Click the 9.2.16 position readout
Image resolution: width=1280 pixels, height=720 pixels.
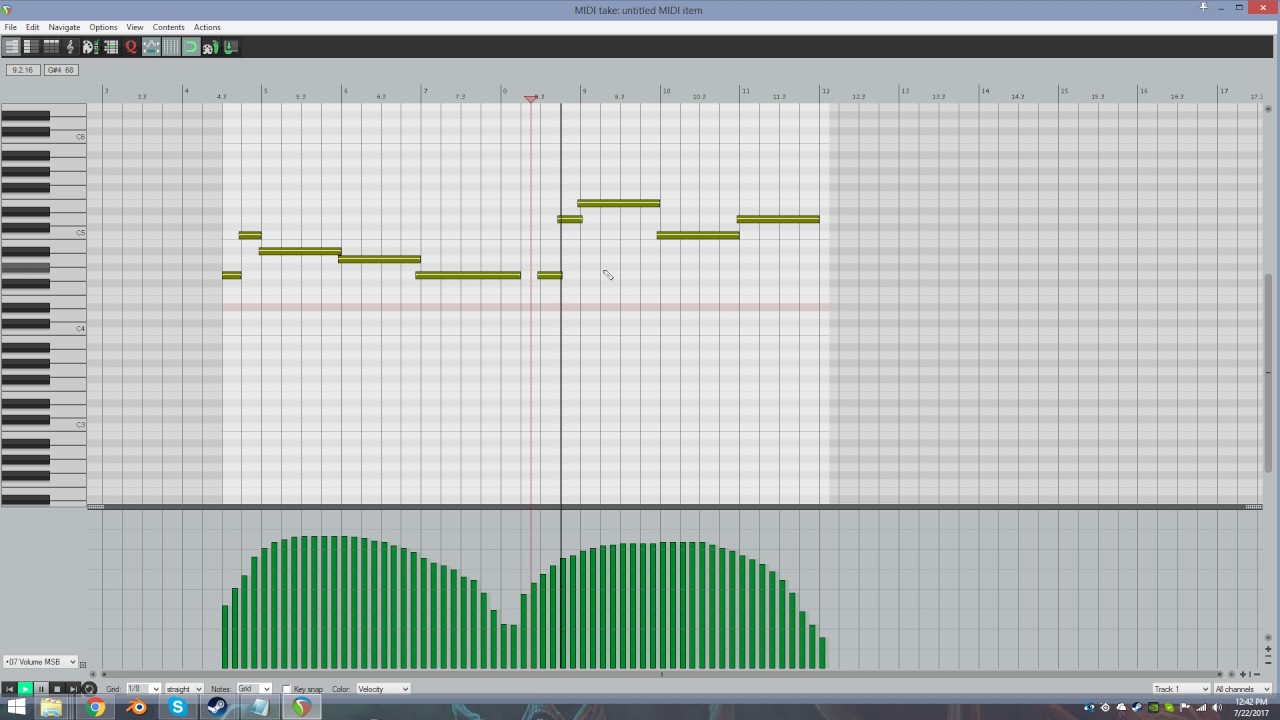[23, 70]
